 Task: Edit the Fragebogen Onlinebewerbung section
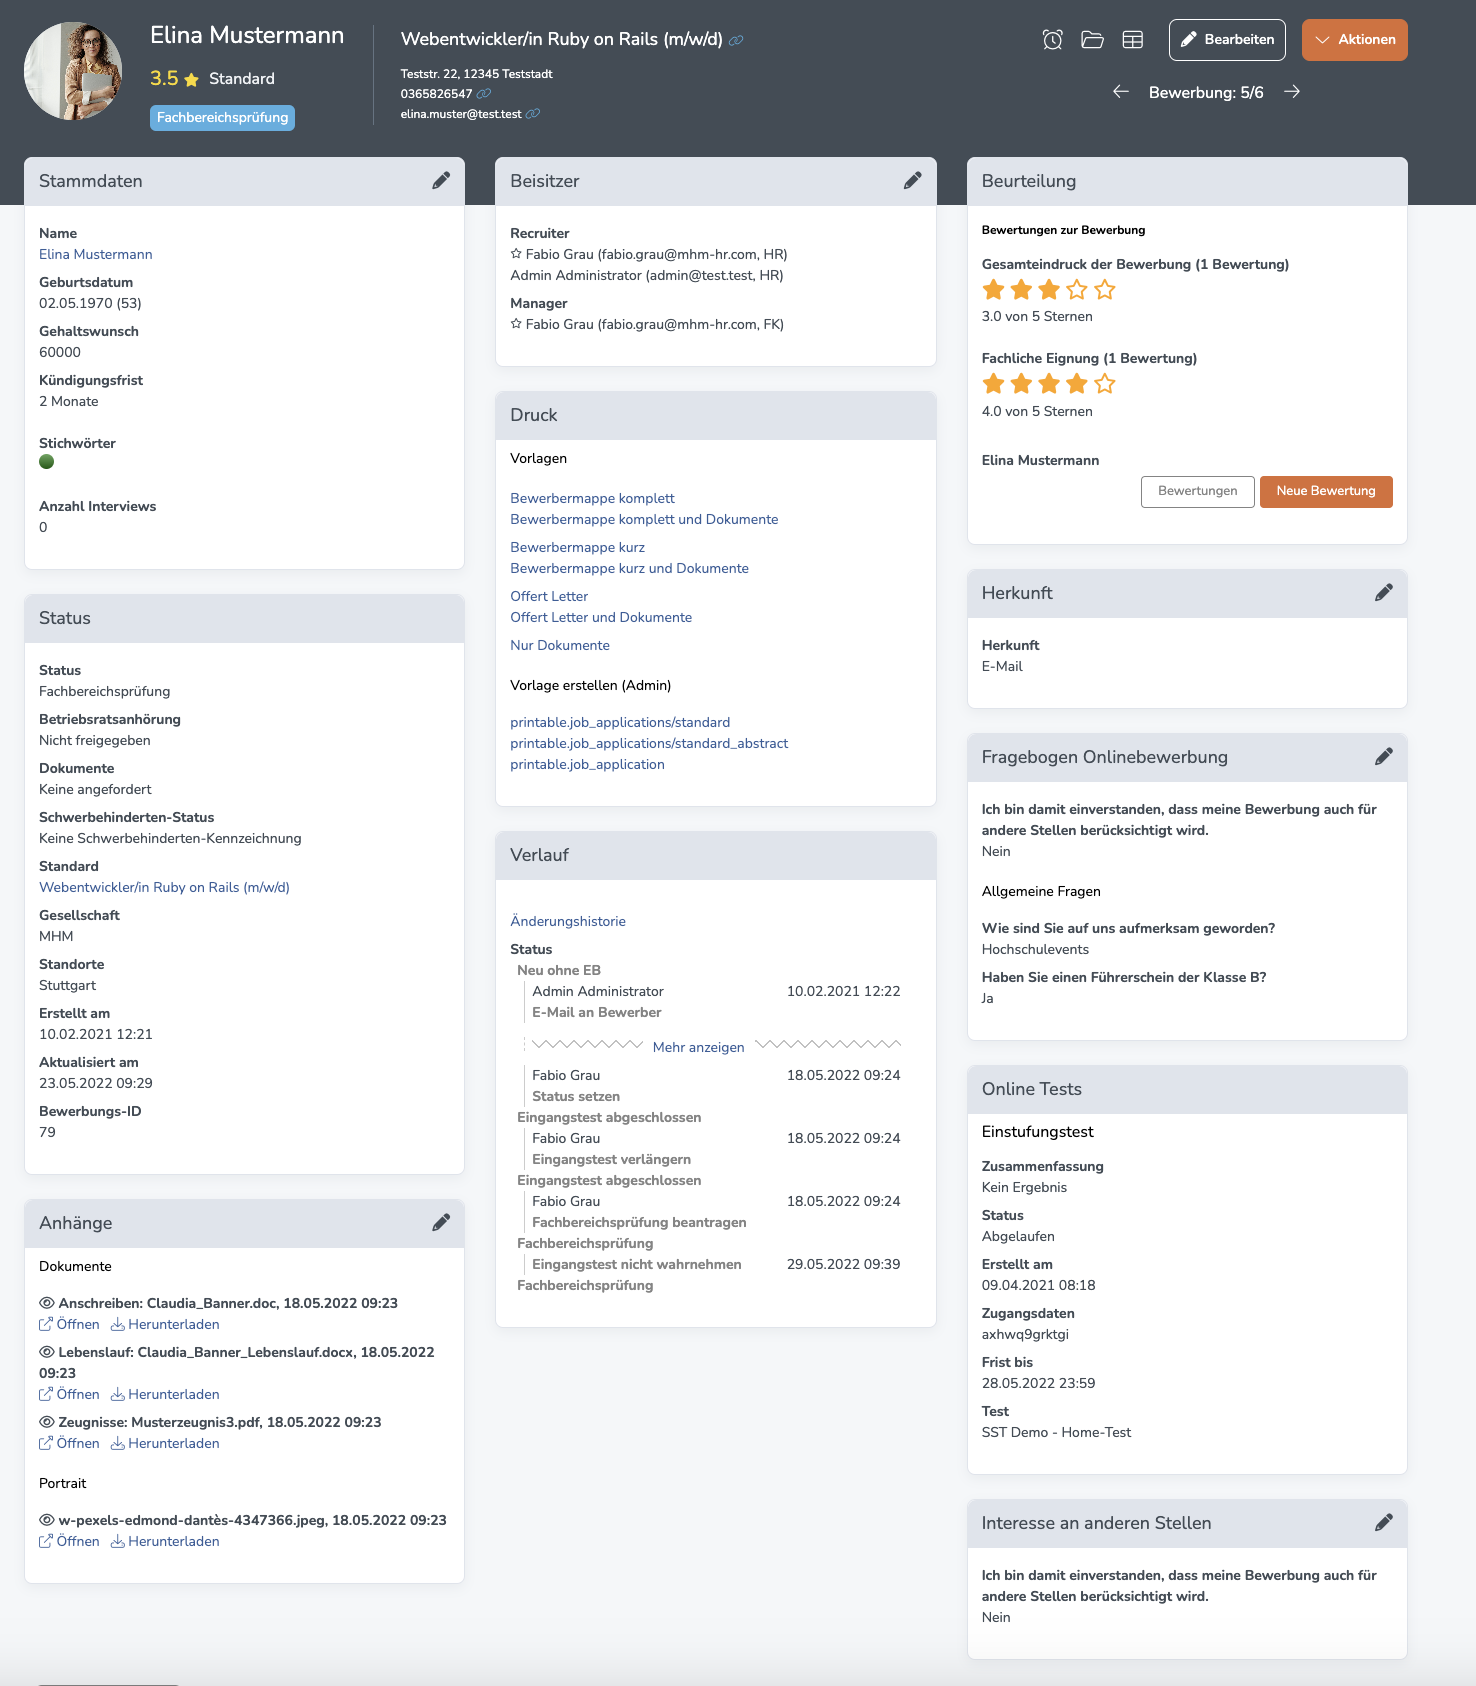pyautogui.click(x=1384, y=757)
